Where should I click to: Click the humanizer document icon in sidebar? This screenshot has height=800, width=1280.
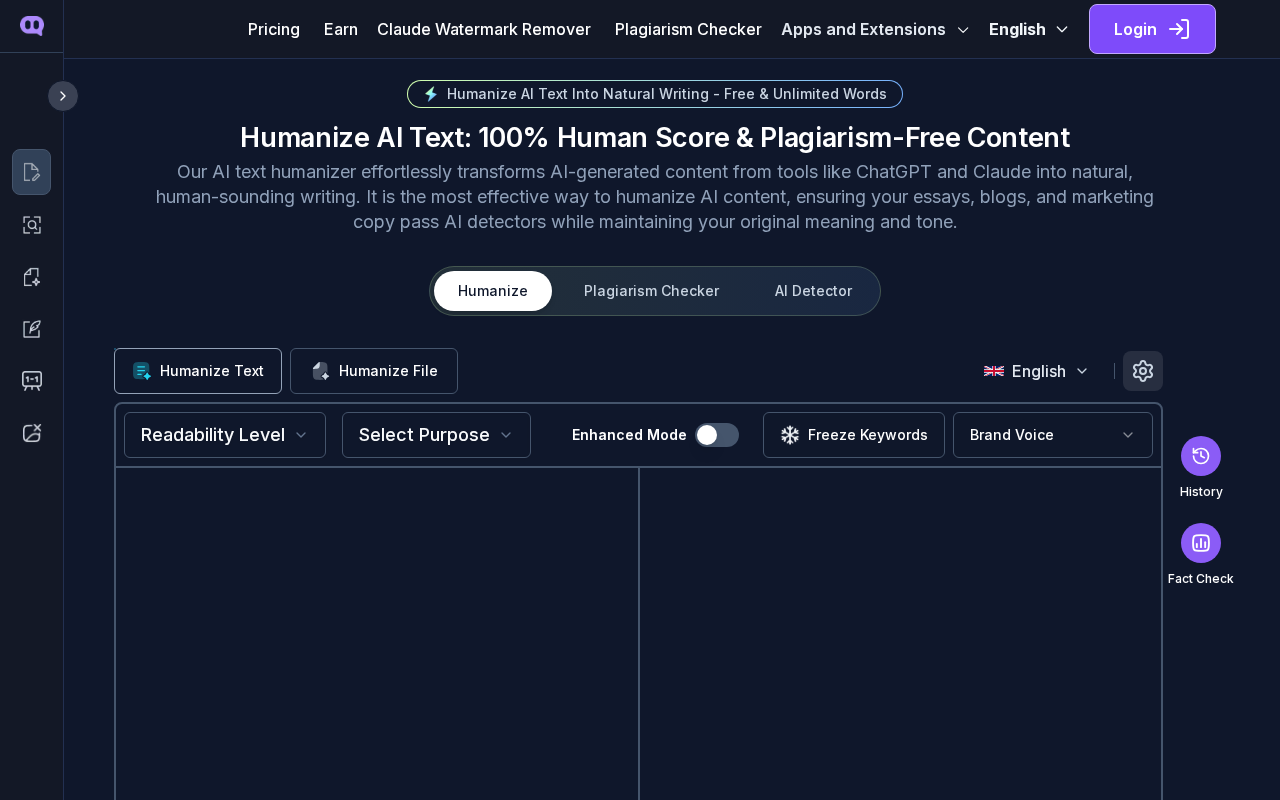click(31, 172)
